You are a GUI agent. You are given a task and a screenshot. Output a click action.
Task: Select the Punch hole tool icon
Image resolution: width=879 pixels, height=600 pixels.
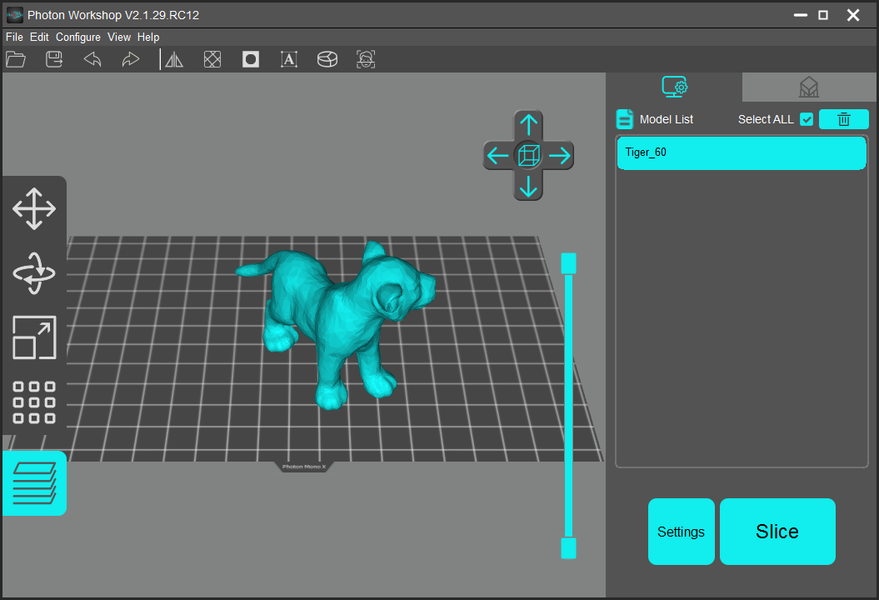(x=251, y=59)
